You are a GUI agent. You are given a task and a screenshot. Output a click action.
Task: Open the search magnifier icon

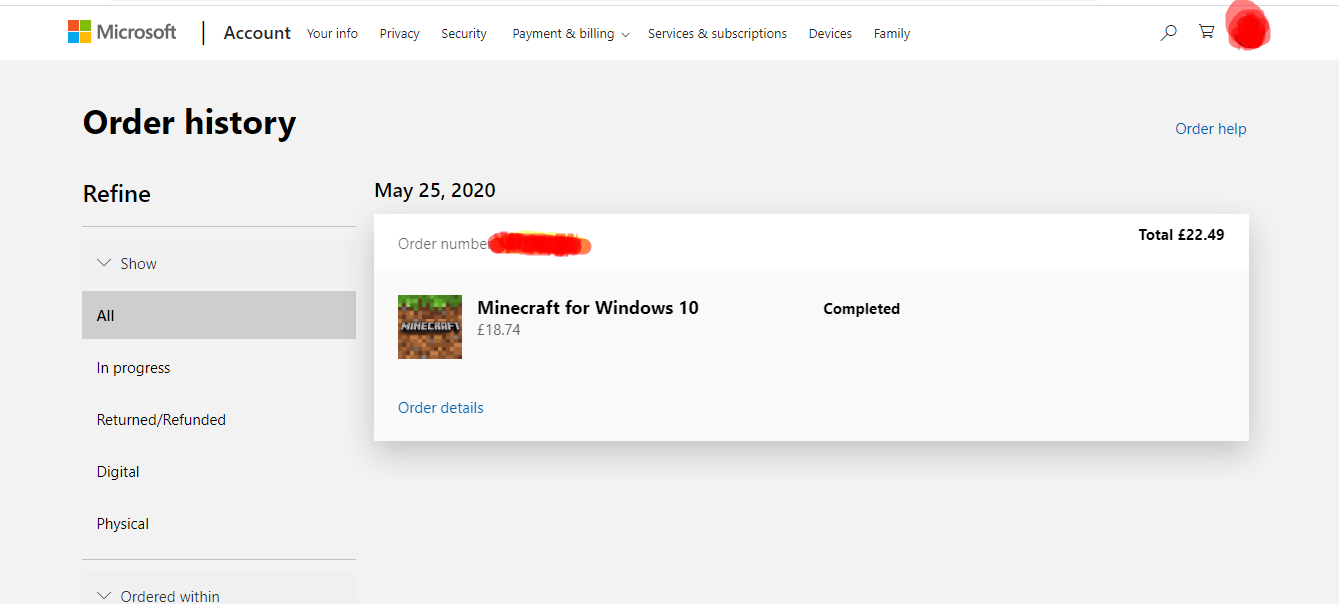click(x=1168, y=33)
